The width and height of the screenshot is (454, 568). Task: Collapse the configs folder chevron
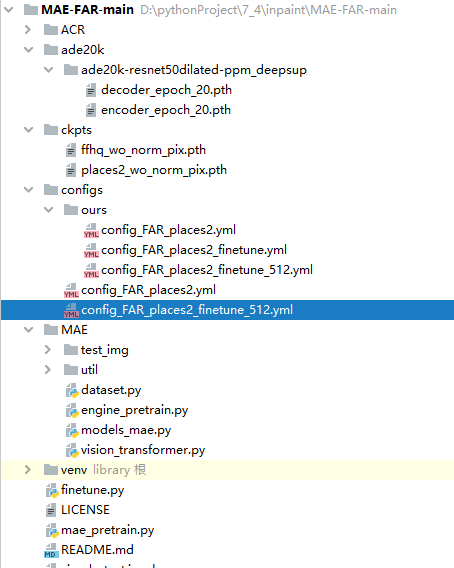[x=28, y=190]
